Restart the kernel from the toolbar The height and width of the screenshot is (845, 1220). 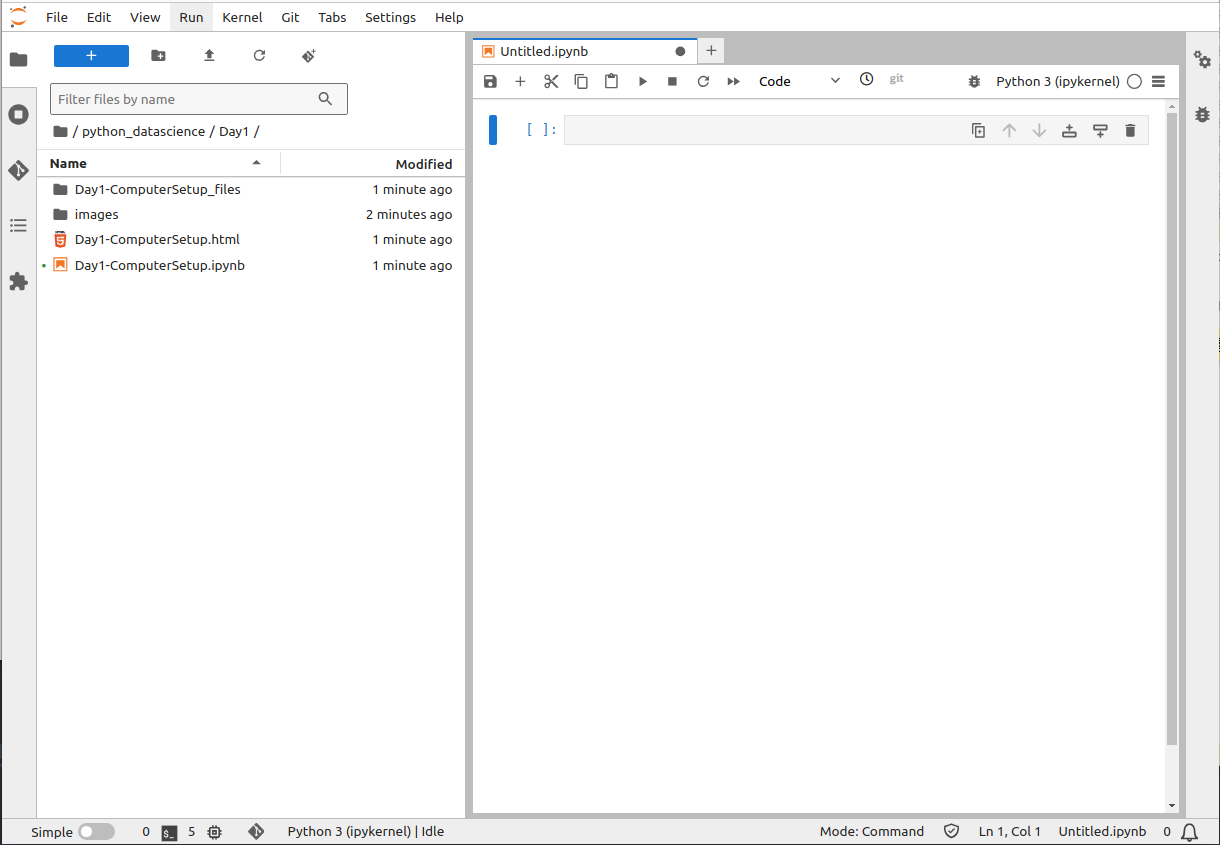coord(703,81)
